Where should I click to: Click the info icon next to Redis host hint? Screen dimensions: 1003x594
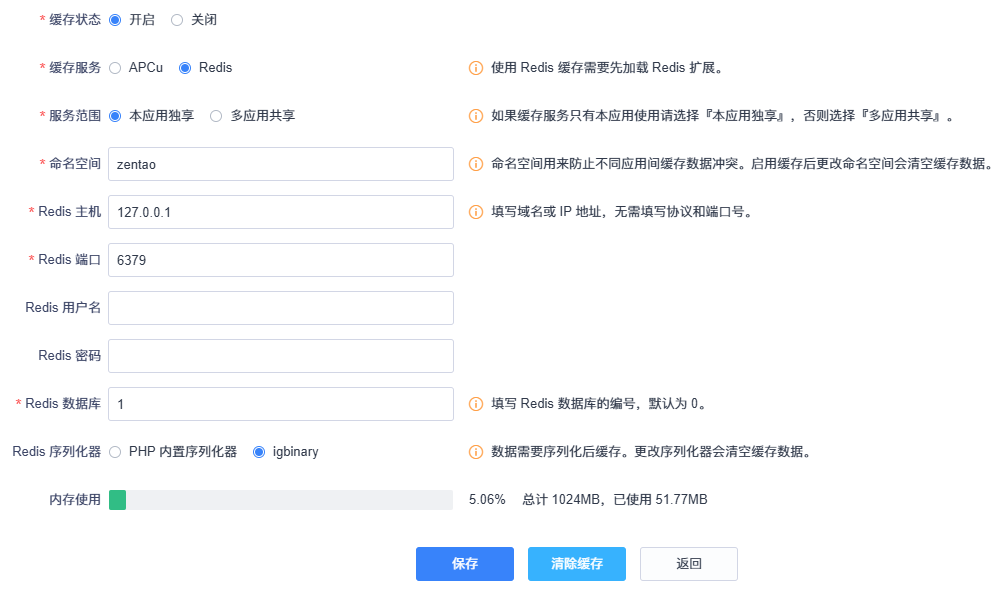pyautogui.click(x=476, y=212)
